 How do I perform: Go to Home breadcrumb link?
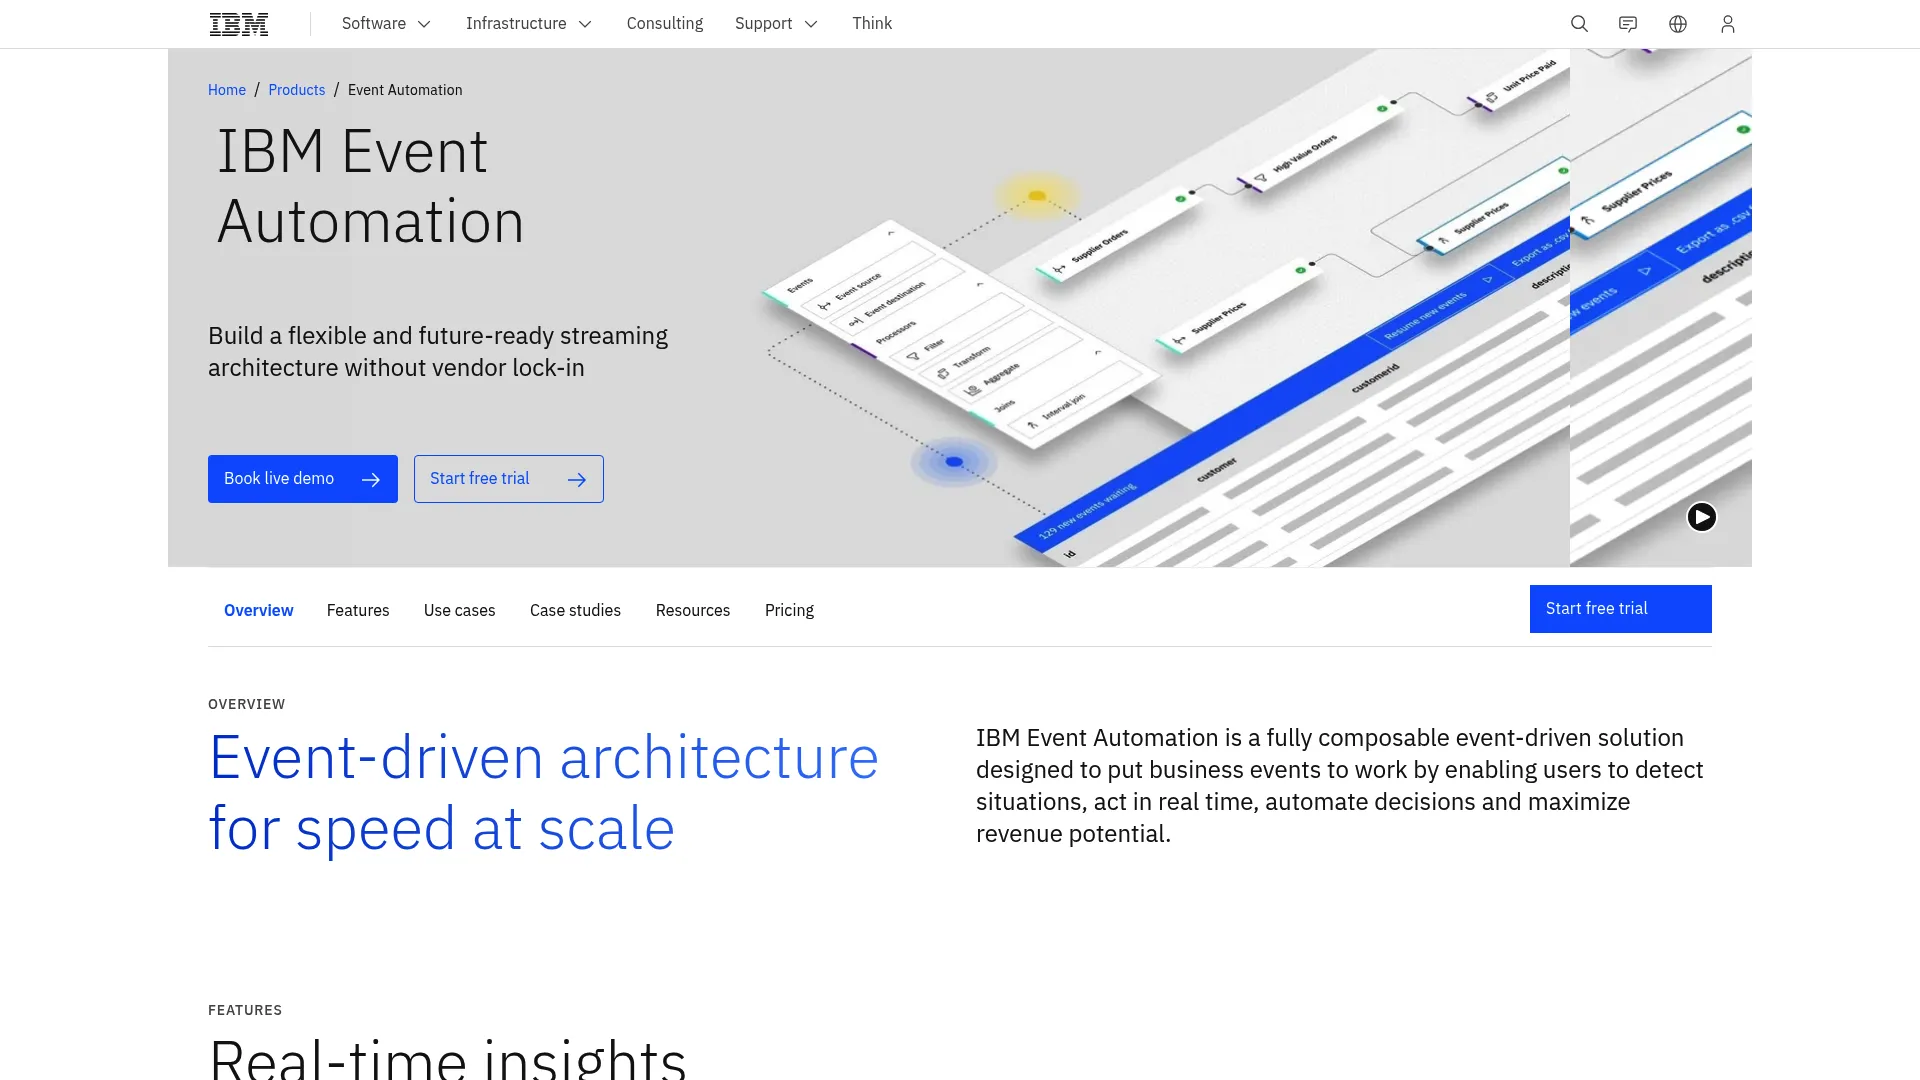tap(227, 90)
